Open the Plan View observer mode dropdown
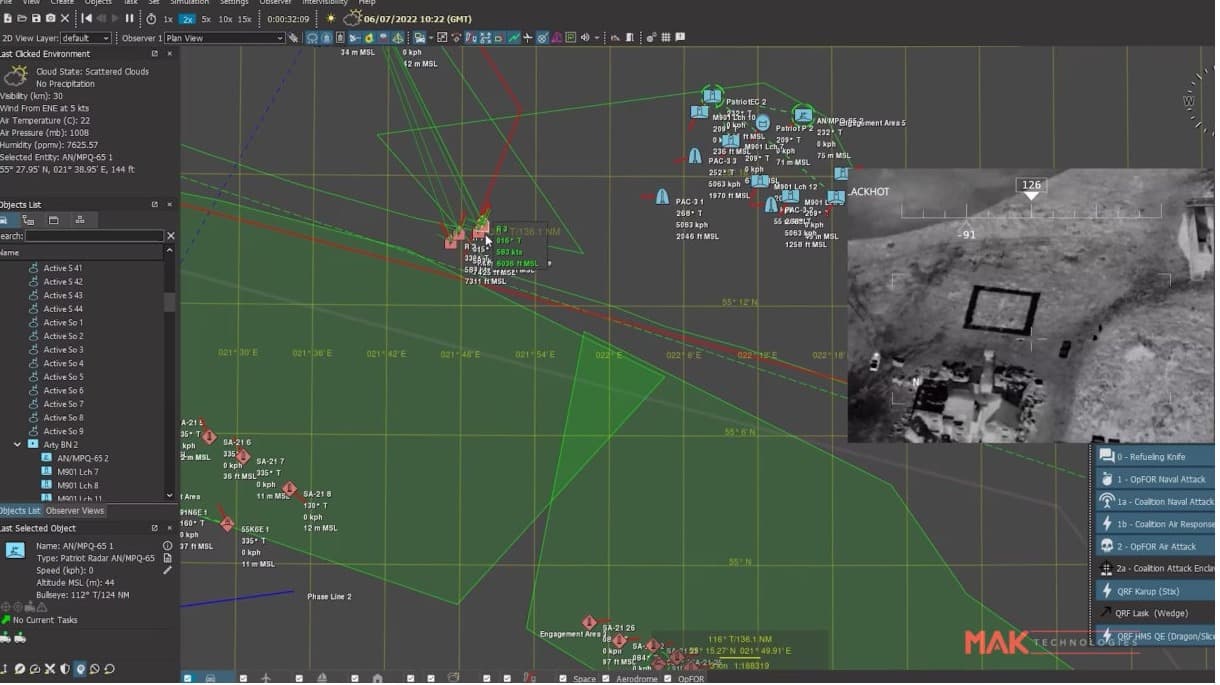Screen dimensions: 1220x685 (x=225, y=38)
